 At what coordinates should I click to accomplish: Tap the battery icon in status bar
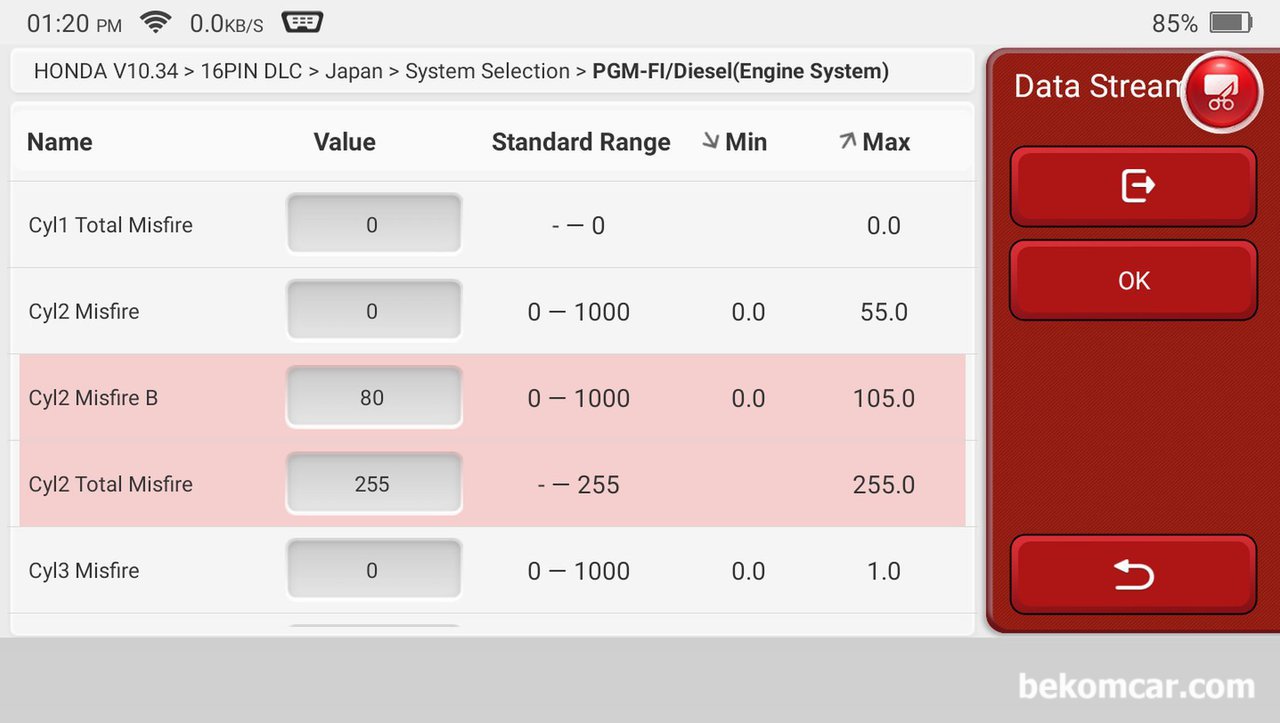click(x=1231, y=22)
